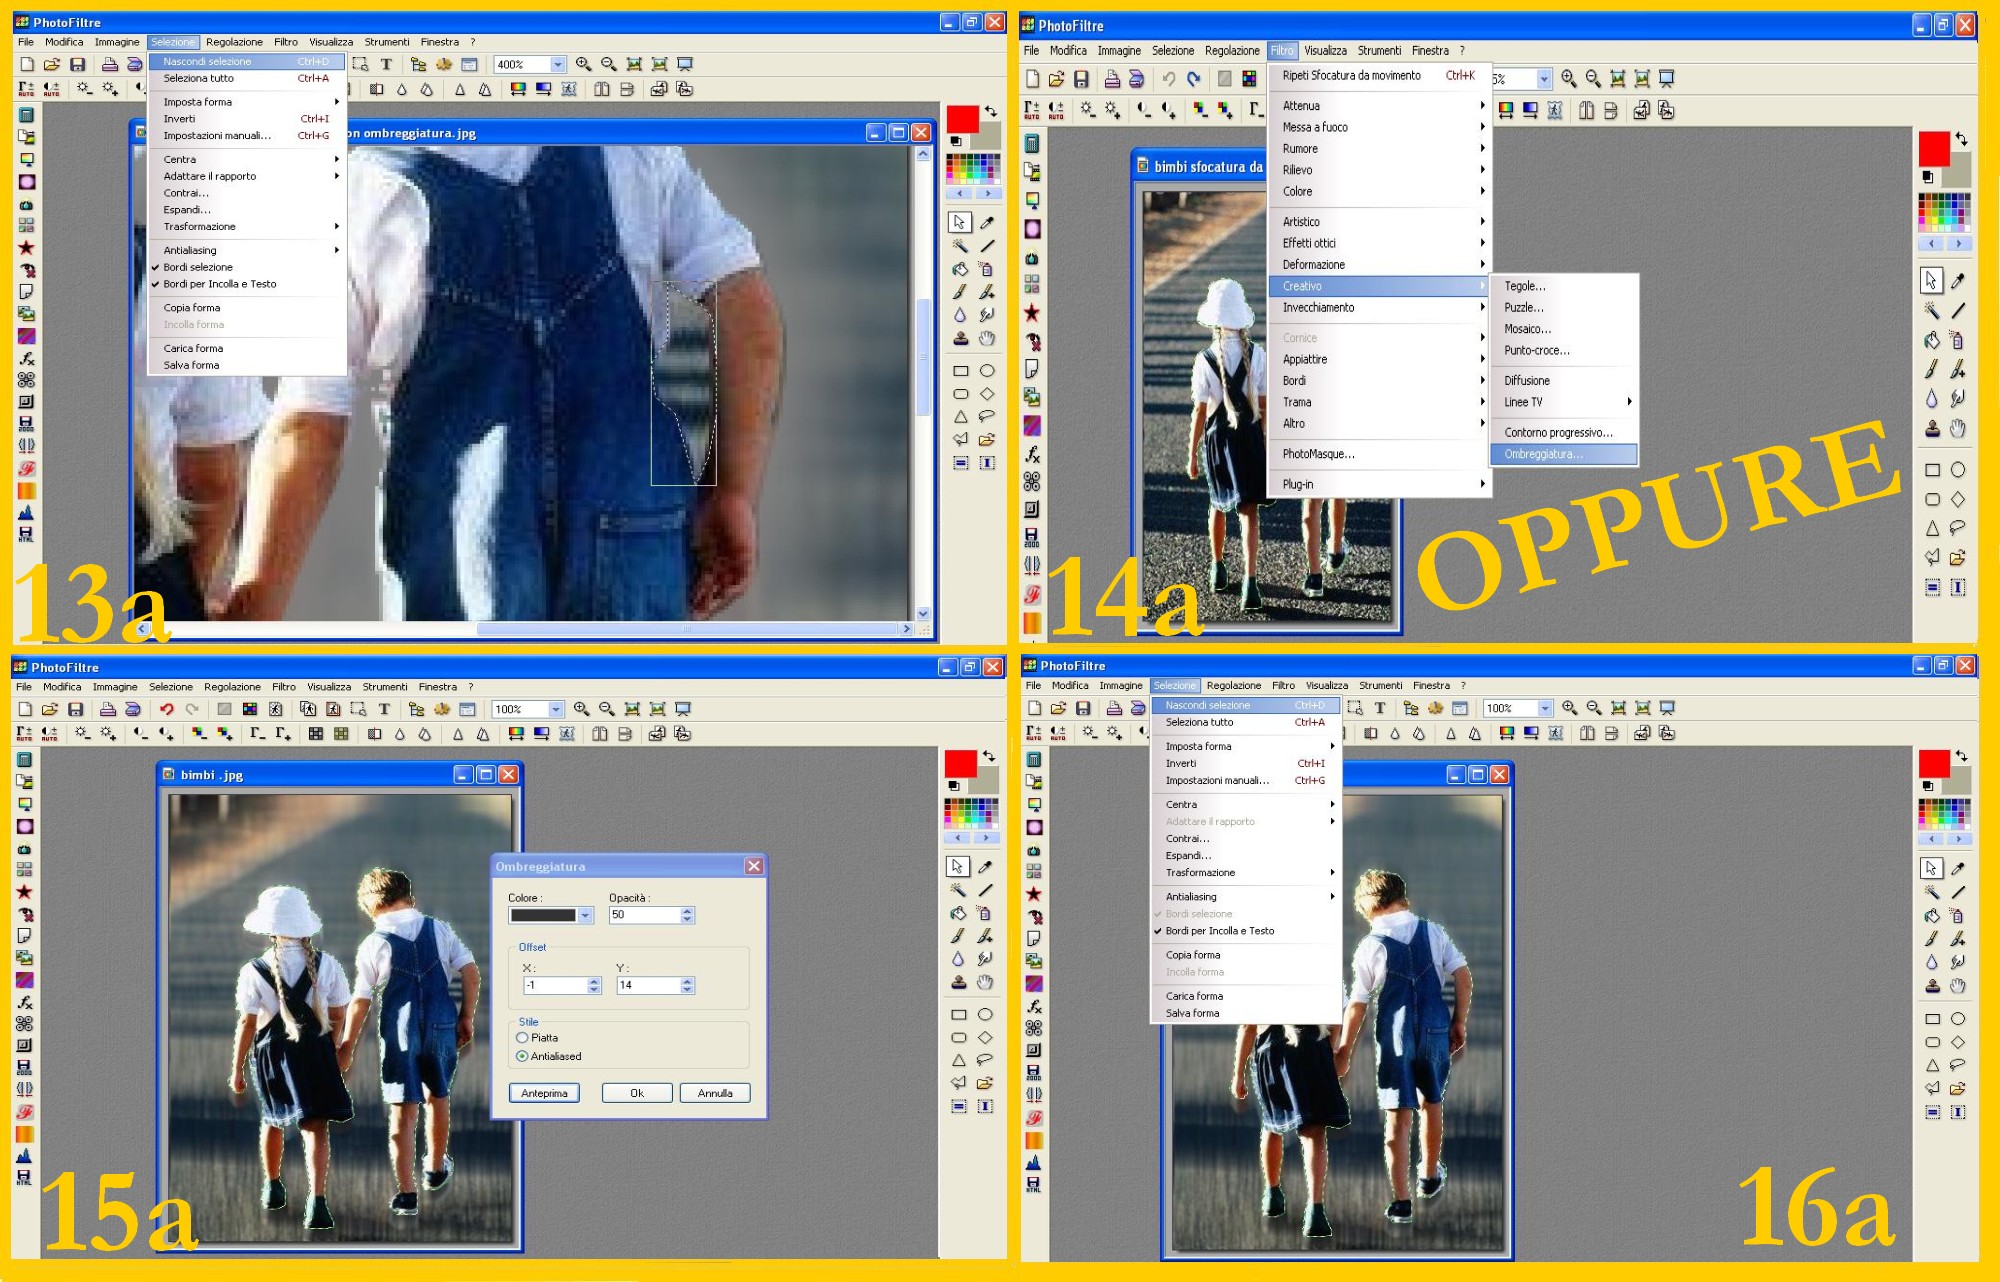Viewport: 2000px width, 1282px height.
Task: Click the Opacità value field showing 50
Action: point(644,915)
